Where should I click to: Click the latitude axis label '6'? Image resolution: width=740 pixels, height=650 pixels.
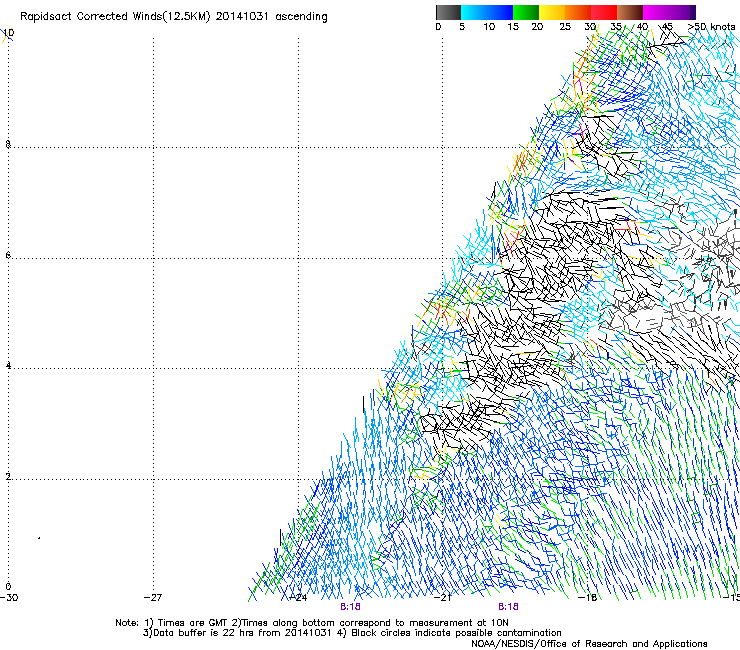pyautogui.click(x=8, y=255)
